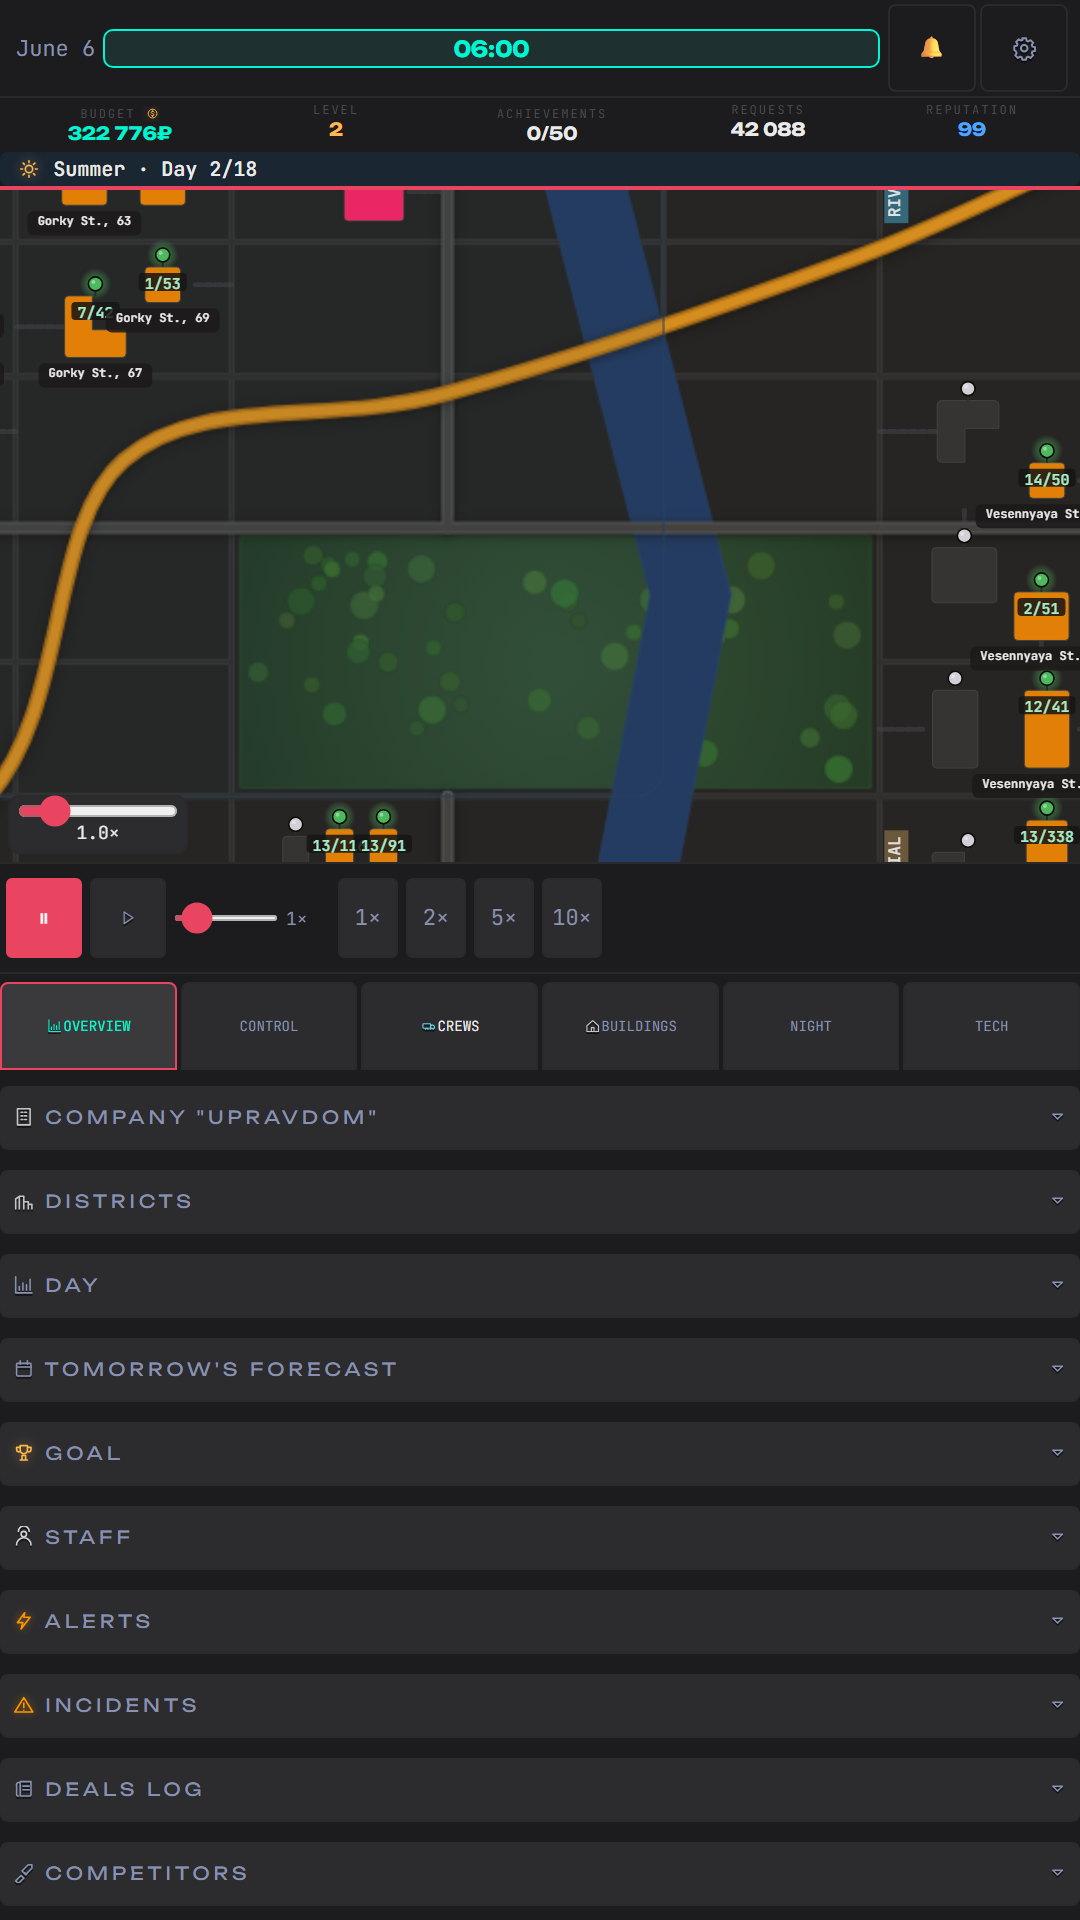
Task: Click green marker above 1/53 building
Action: click(163, 255)
